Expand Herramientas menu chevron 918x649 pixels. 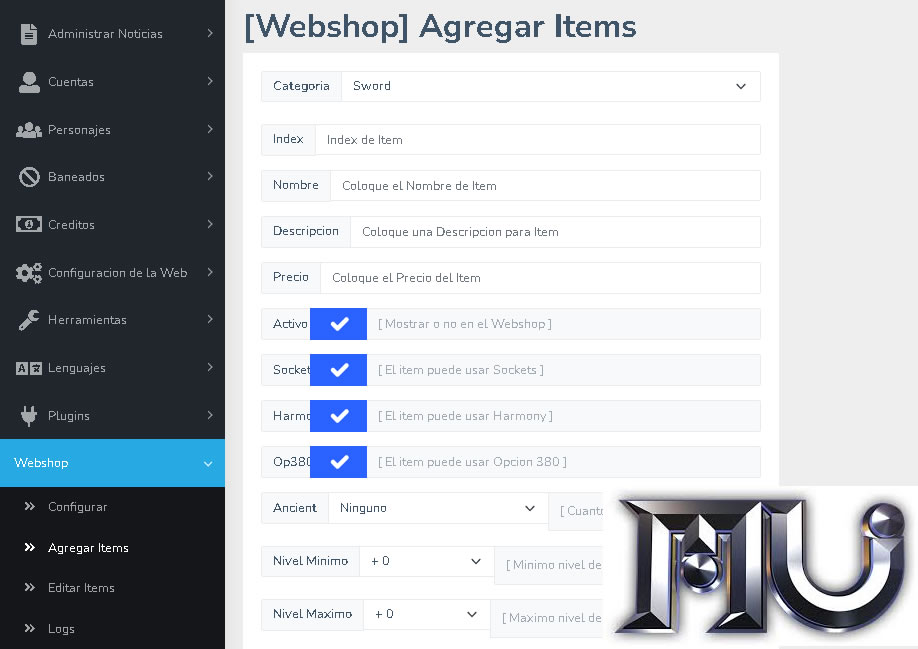pos(210,320)
